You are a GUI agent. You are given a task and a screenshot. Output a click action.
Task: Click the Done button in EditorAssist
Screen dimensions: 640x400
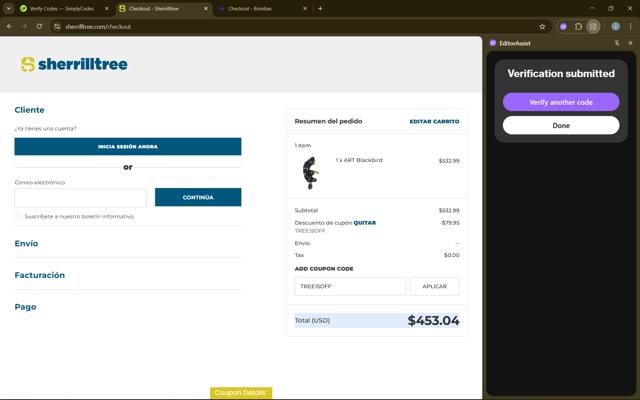(561, 125)
